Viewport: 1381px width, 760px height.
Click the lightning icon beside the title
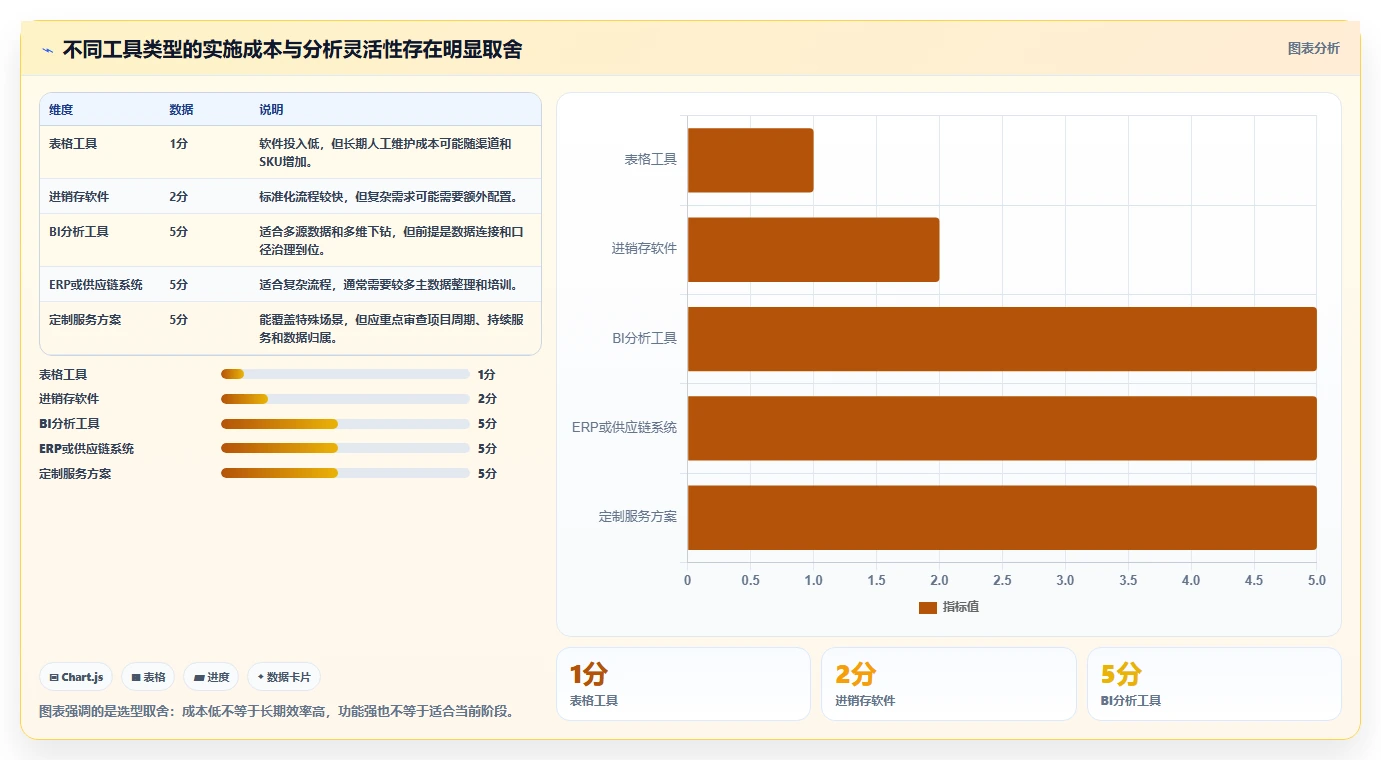(x=47, y=50)
